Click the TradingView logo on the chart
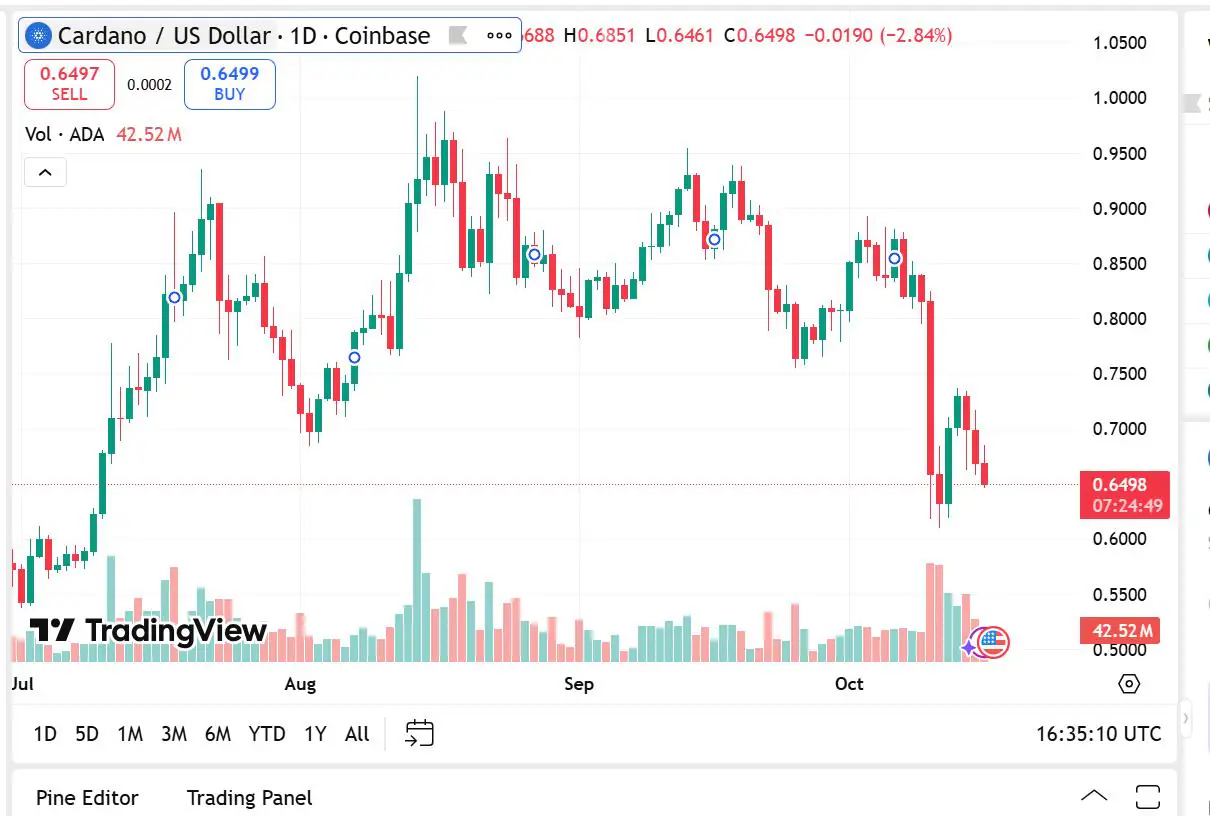 [148, 630]
